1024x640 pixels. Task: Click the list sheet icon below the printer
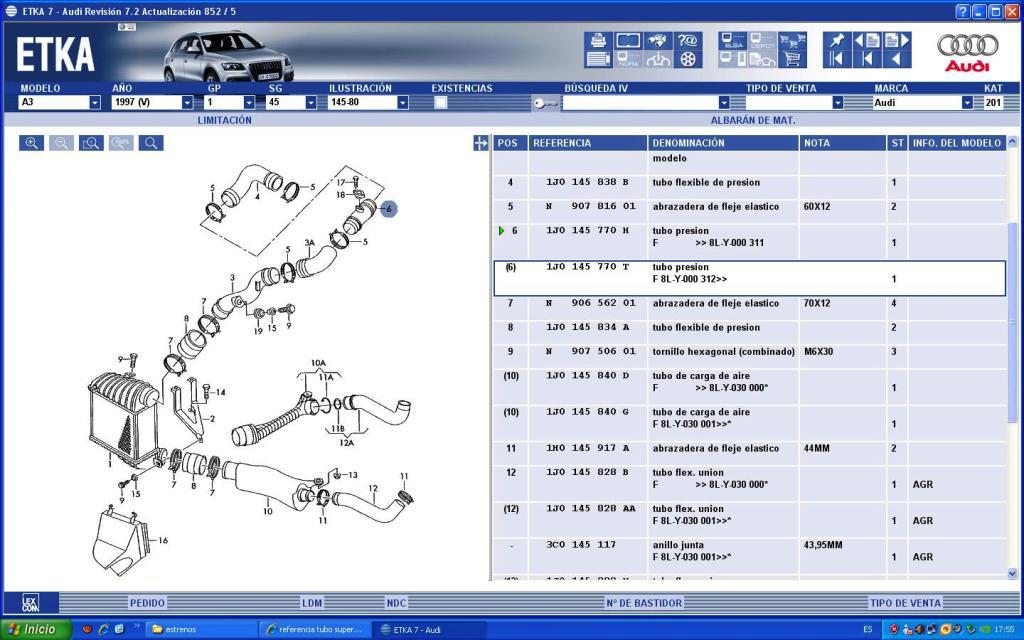point(598,59)
